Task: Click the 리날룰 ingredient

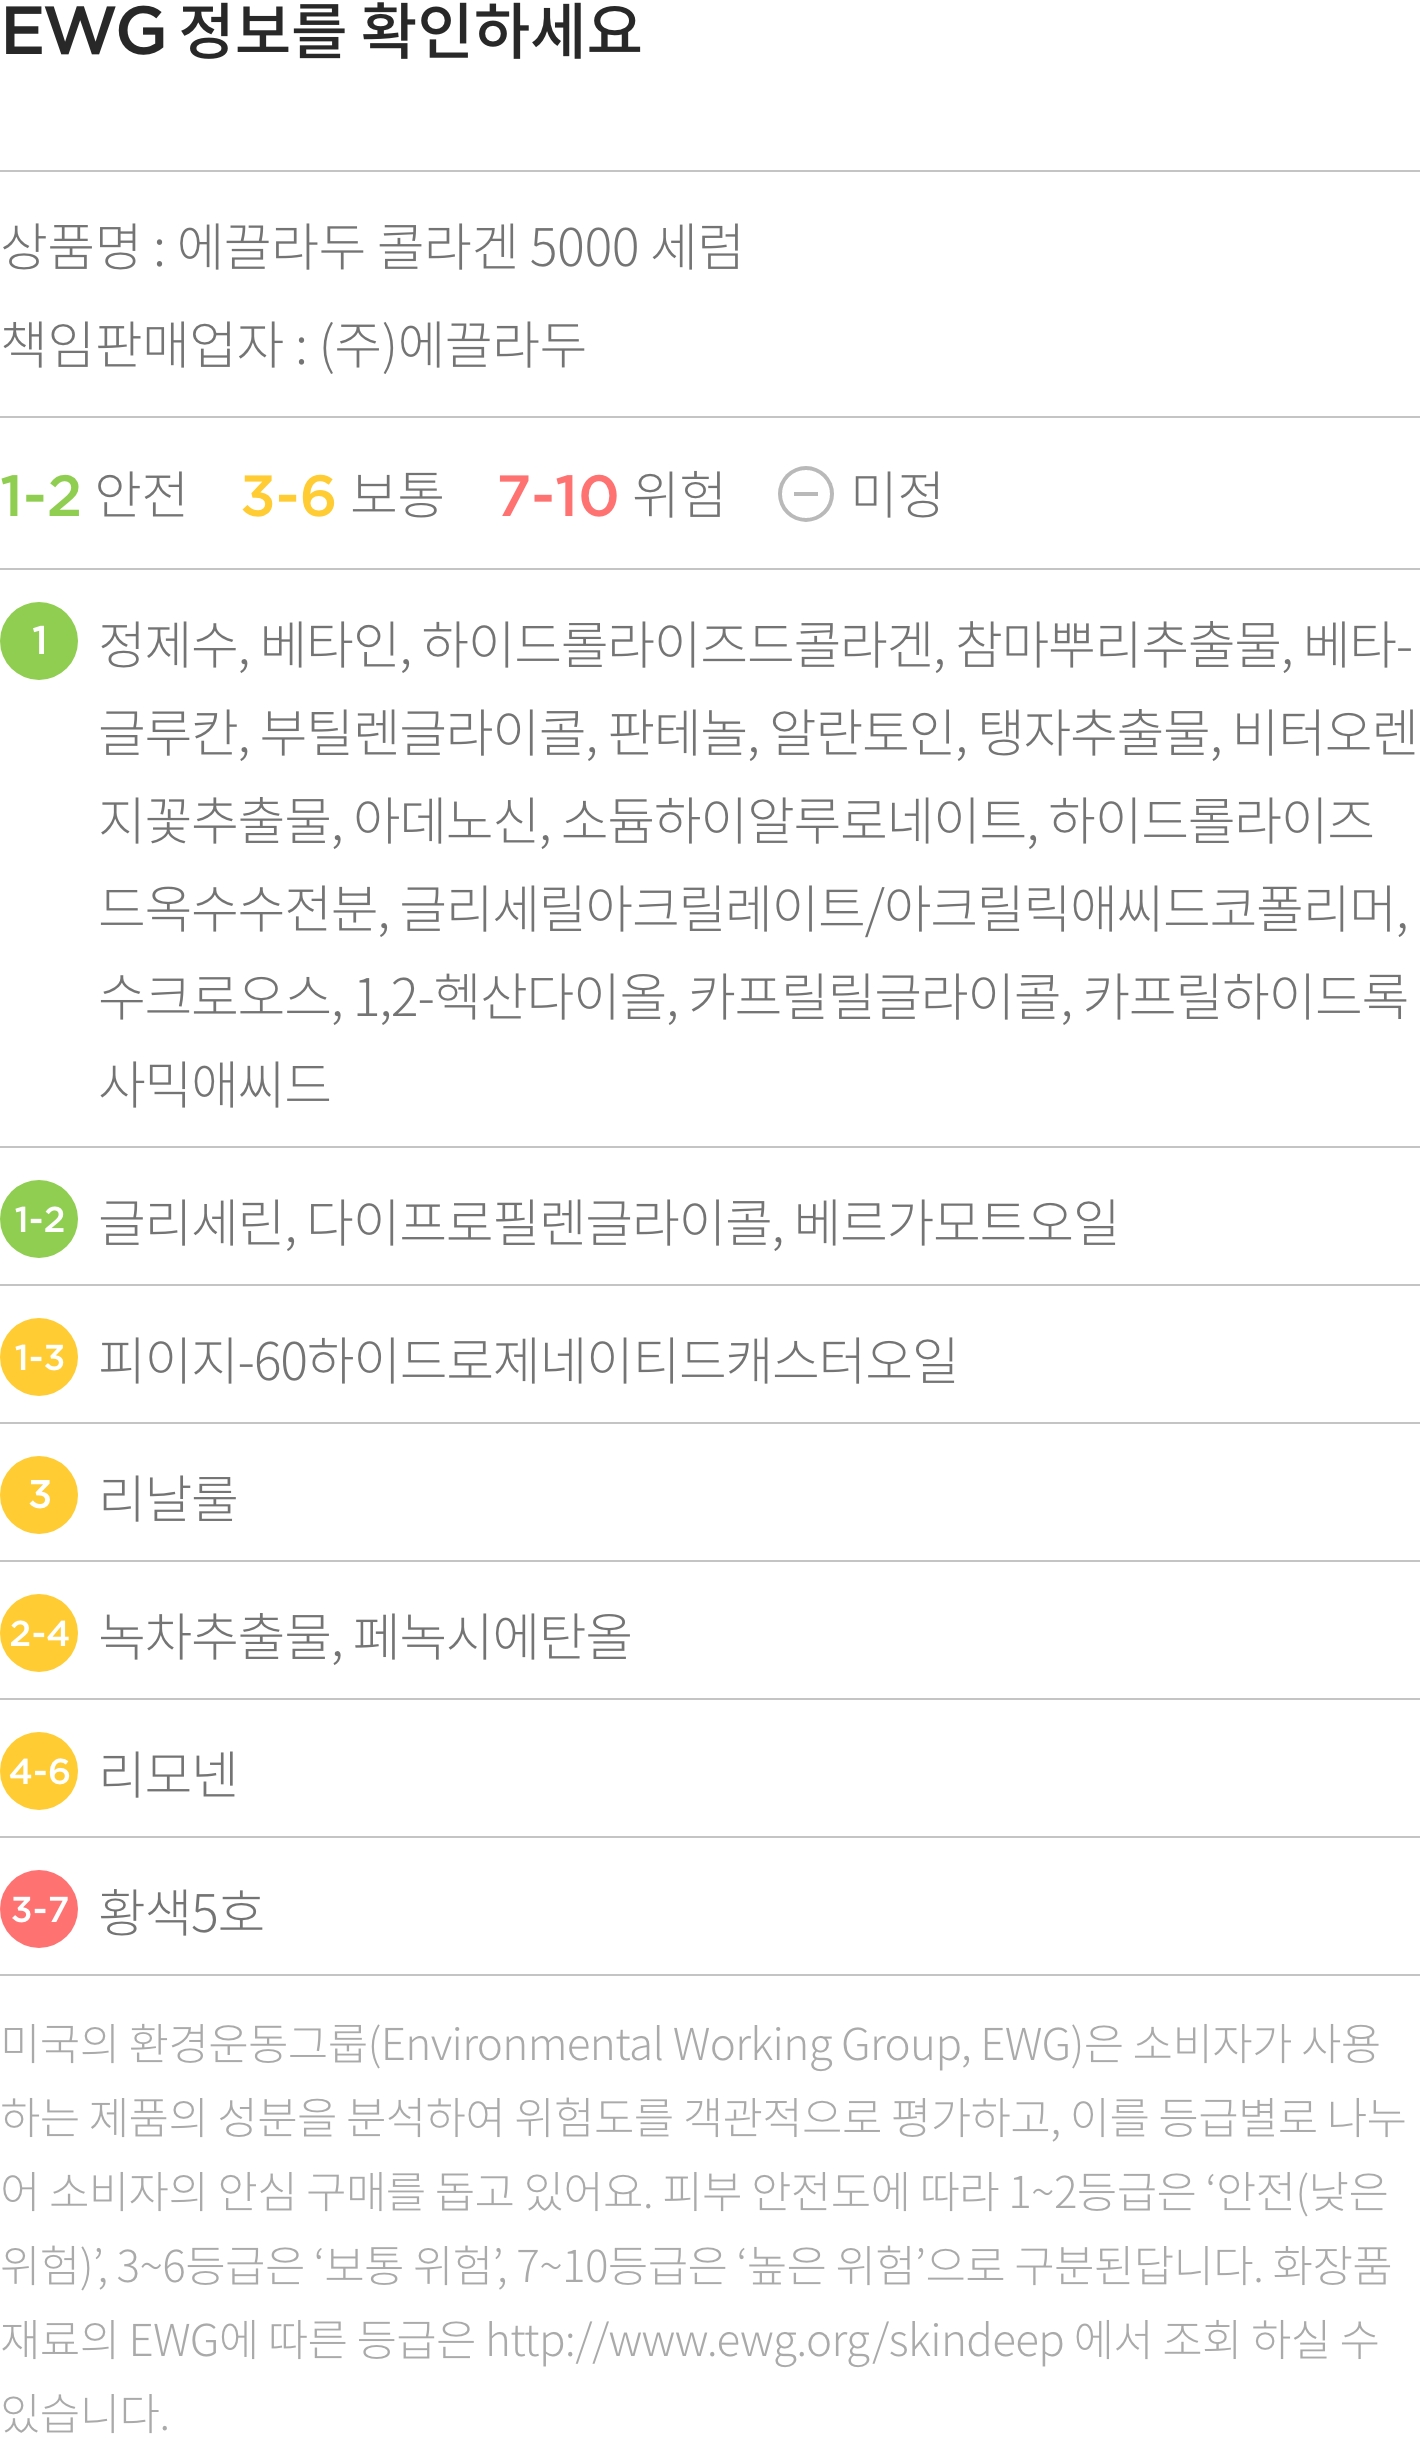Action: coord(168,1497)
